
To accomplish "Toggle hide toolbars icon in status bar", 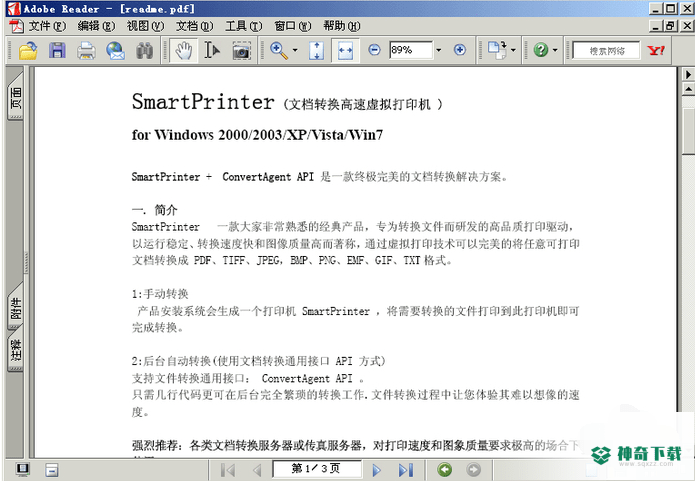I will [x=52, y=470].
